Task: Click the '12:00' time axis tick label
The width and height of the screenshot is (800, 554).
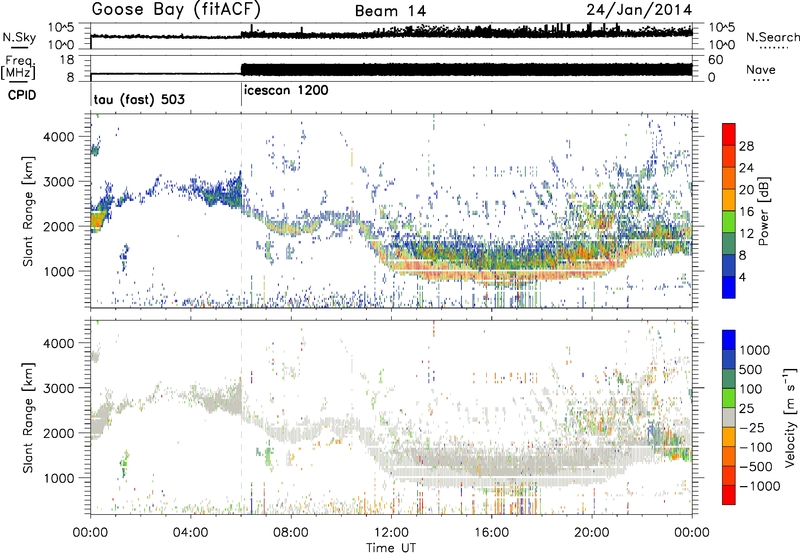Action: pos(391,533)
